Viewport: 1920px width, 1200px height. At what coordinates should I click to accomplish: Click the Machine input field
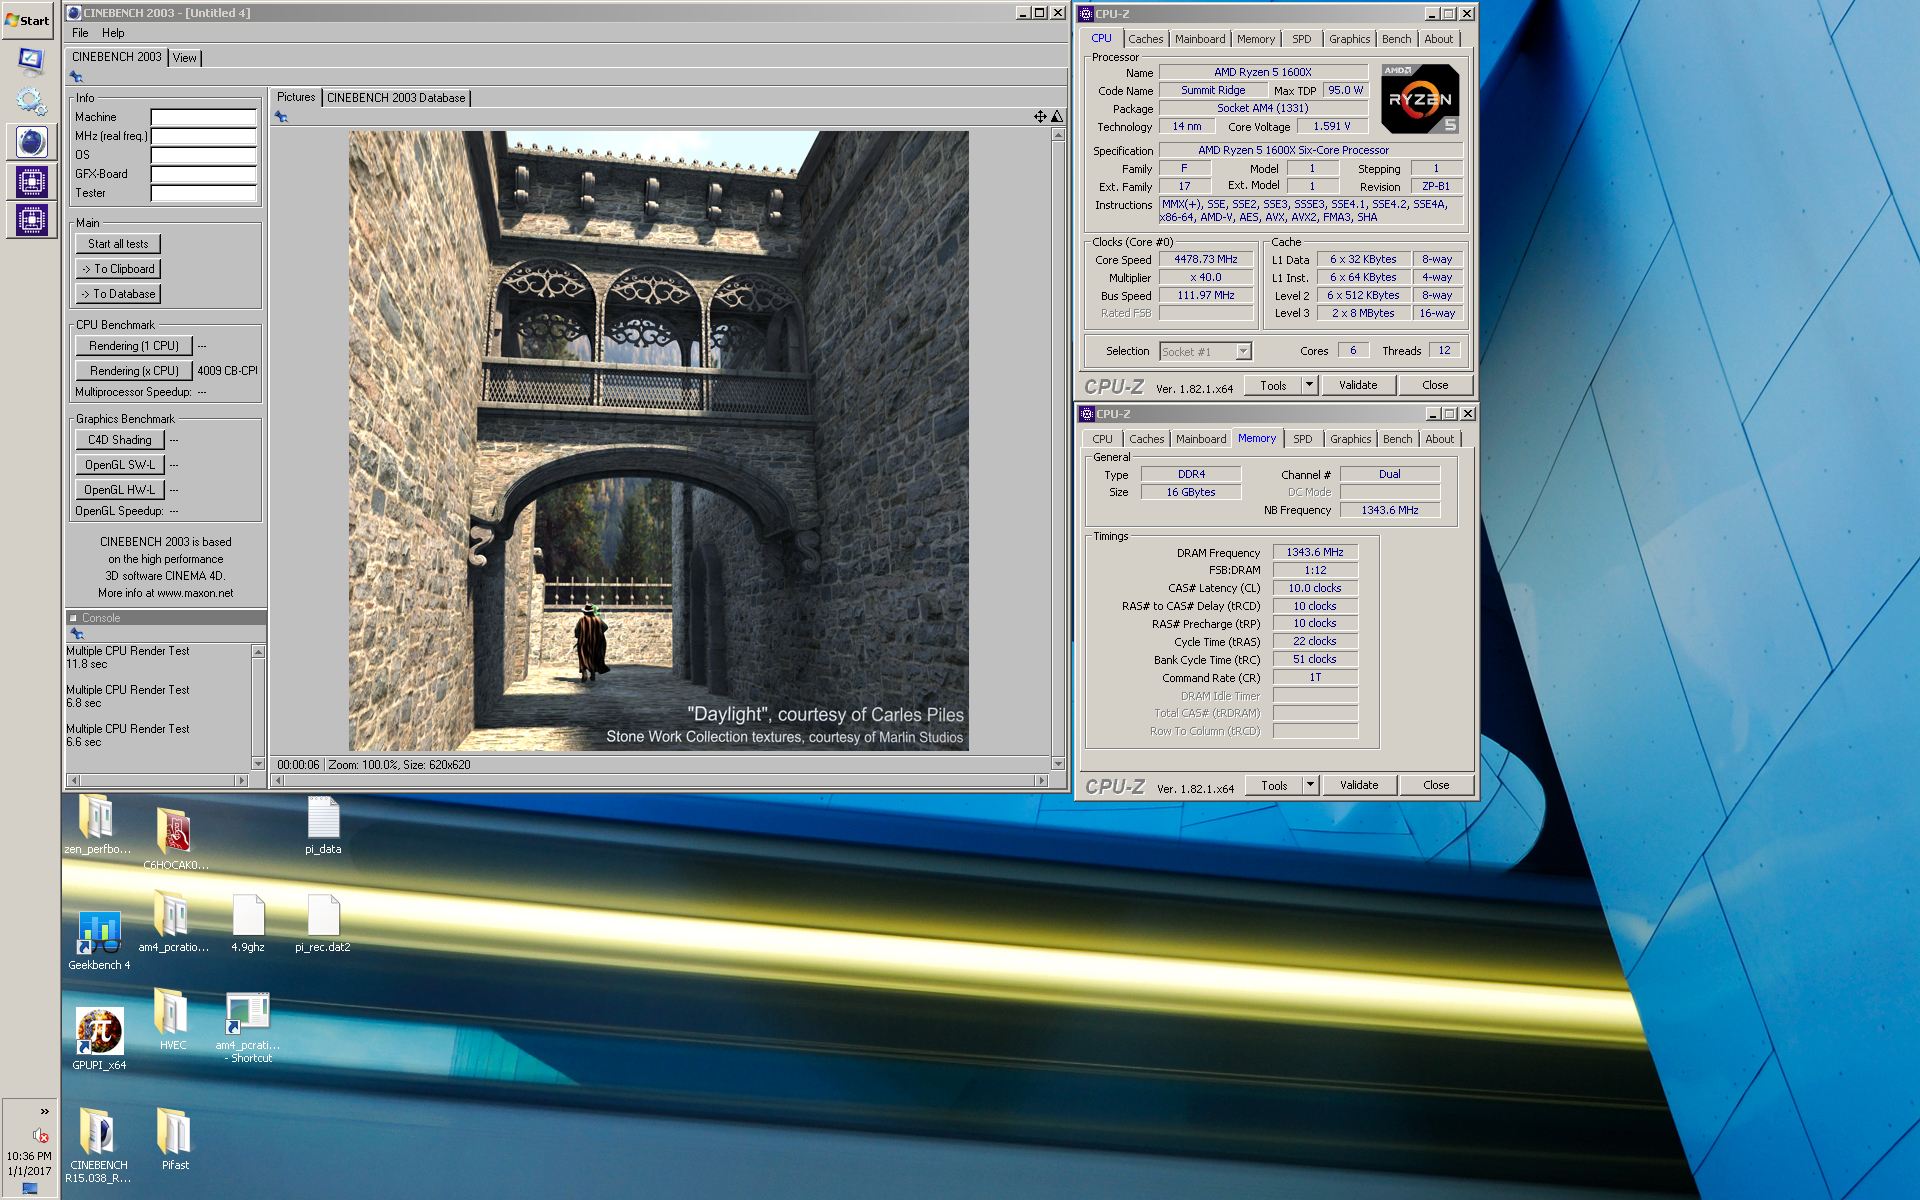(x=204, y=117)
